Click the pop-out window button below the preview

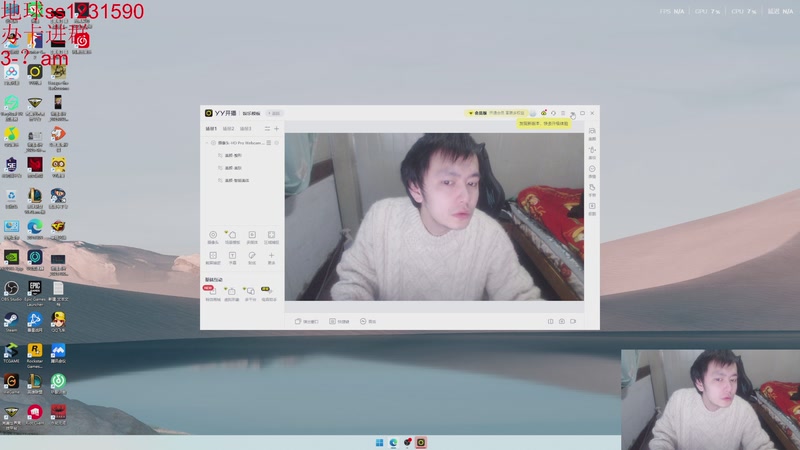click(307, 321)
